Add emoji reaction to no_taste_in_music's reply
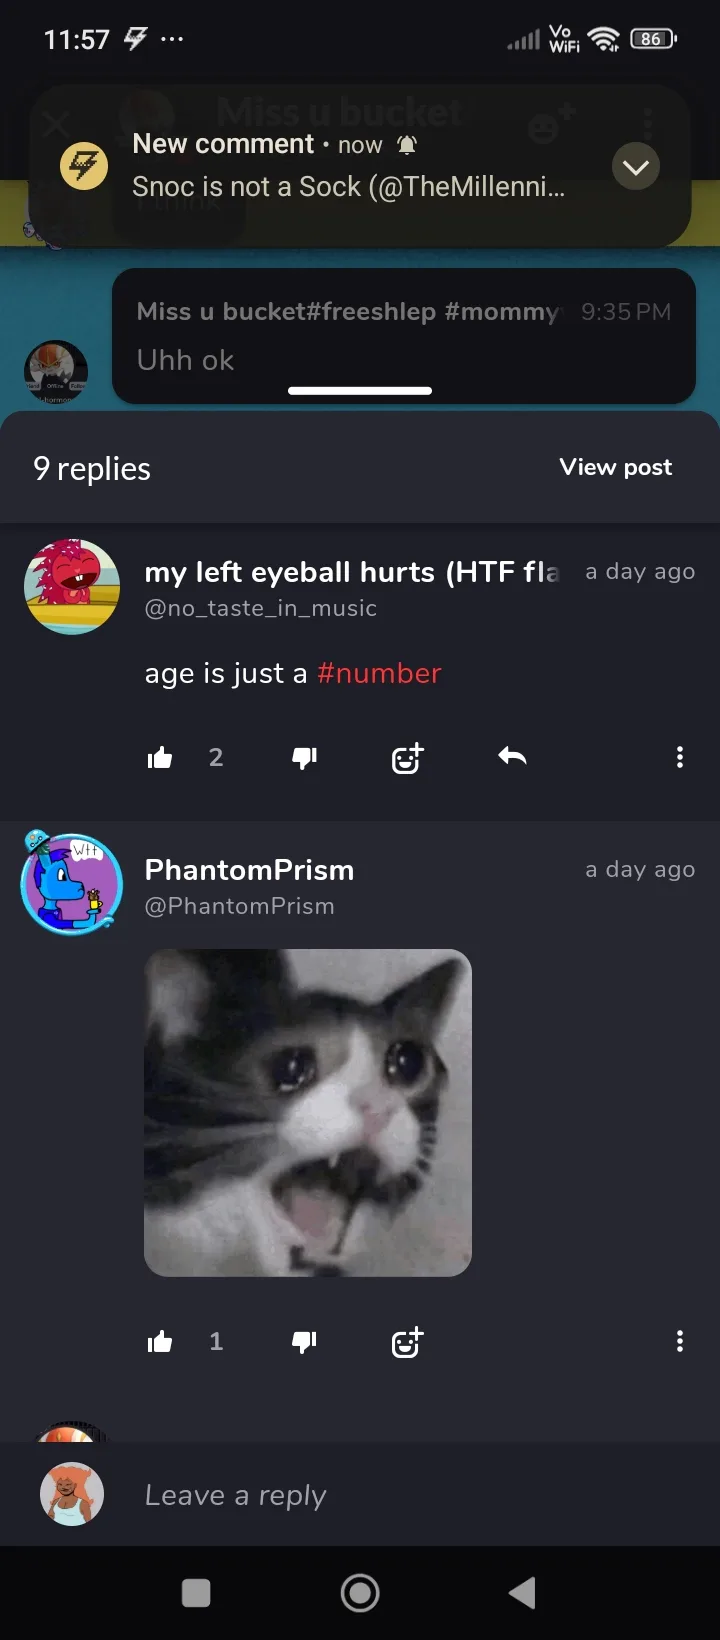The height and width of the screenshot is (1640, 720). click(x=407, y=759)
